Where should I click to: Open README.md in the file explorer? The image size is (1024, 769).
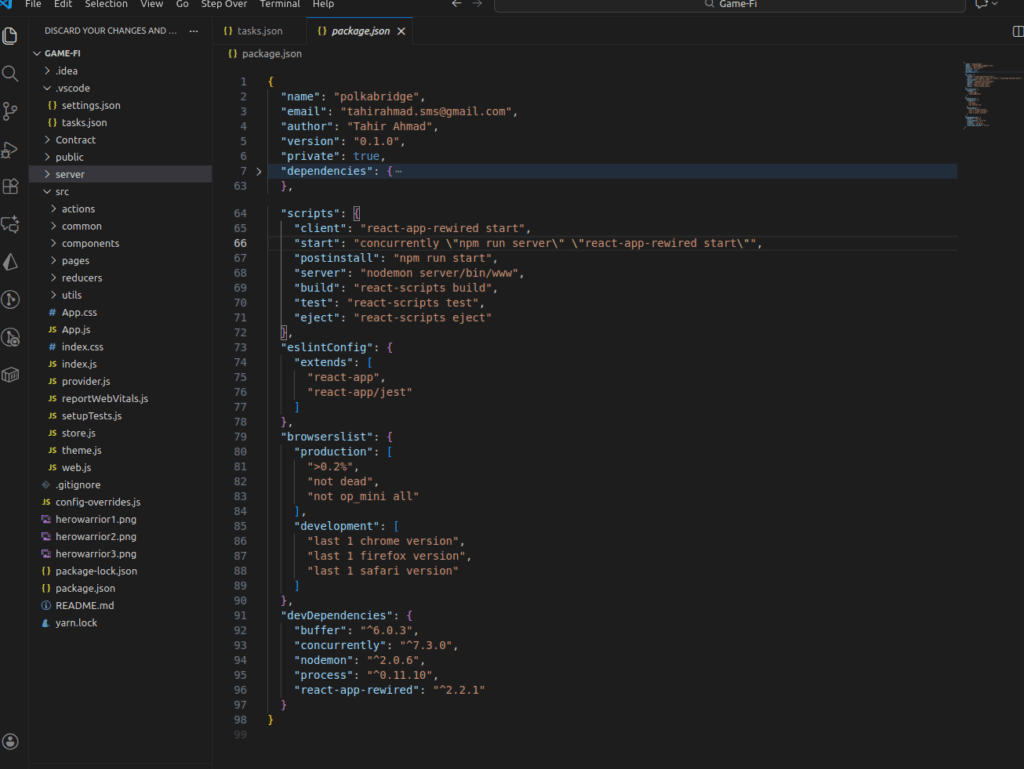coord(84,605)
